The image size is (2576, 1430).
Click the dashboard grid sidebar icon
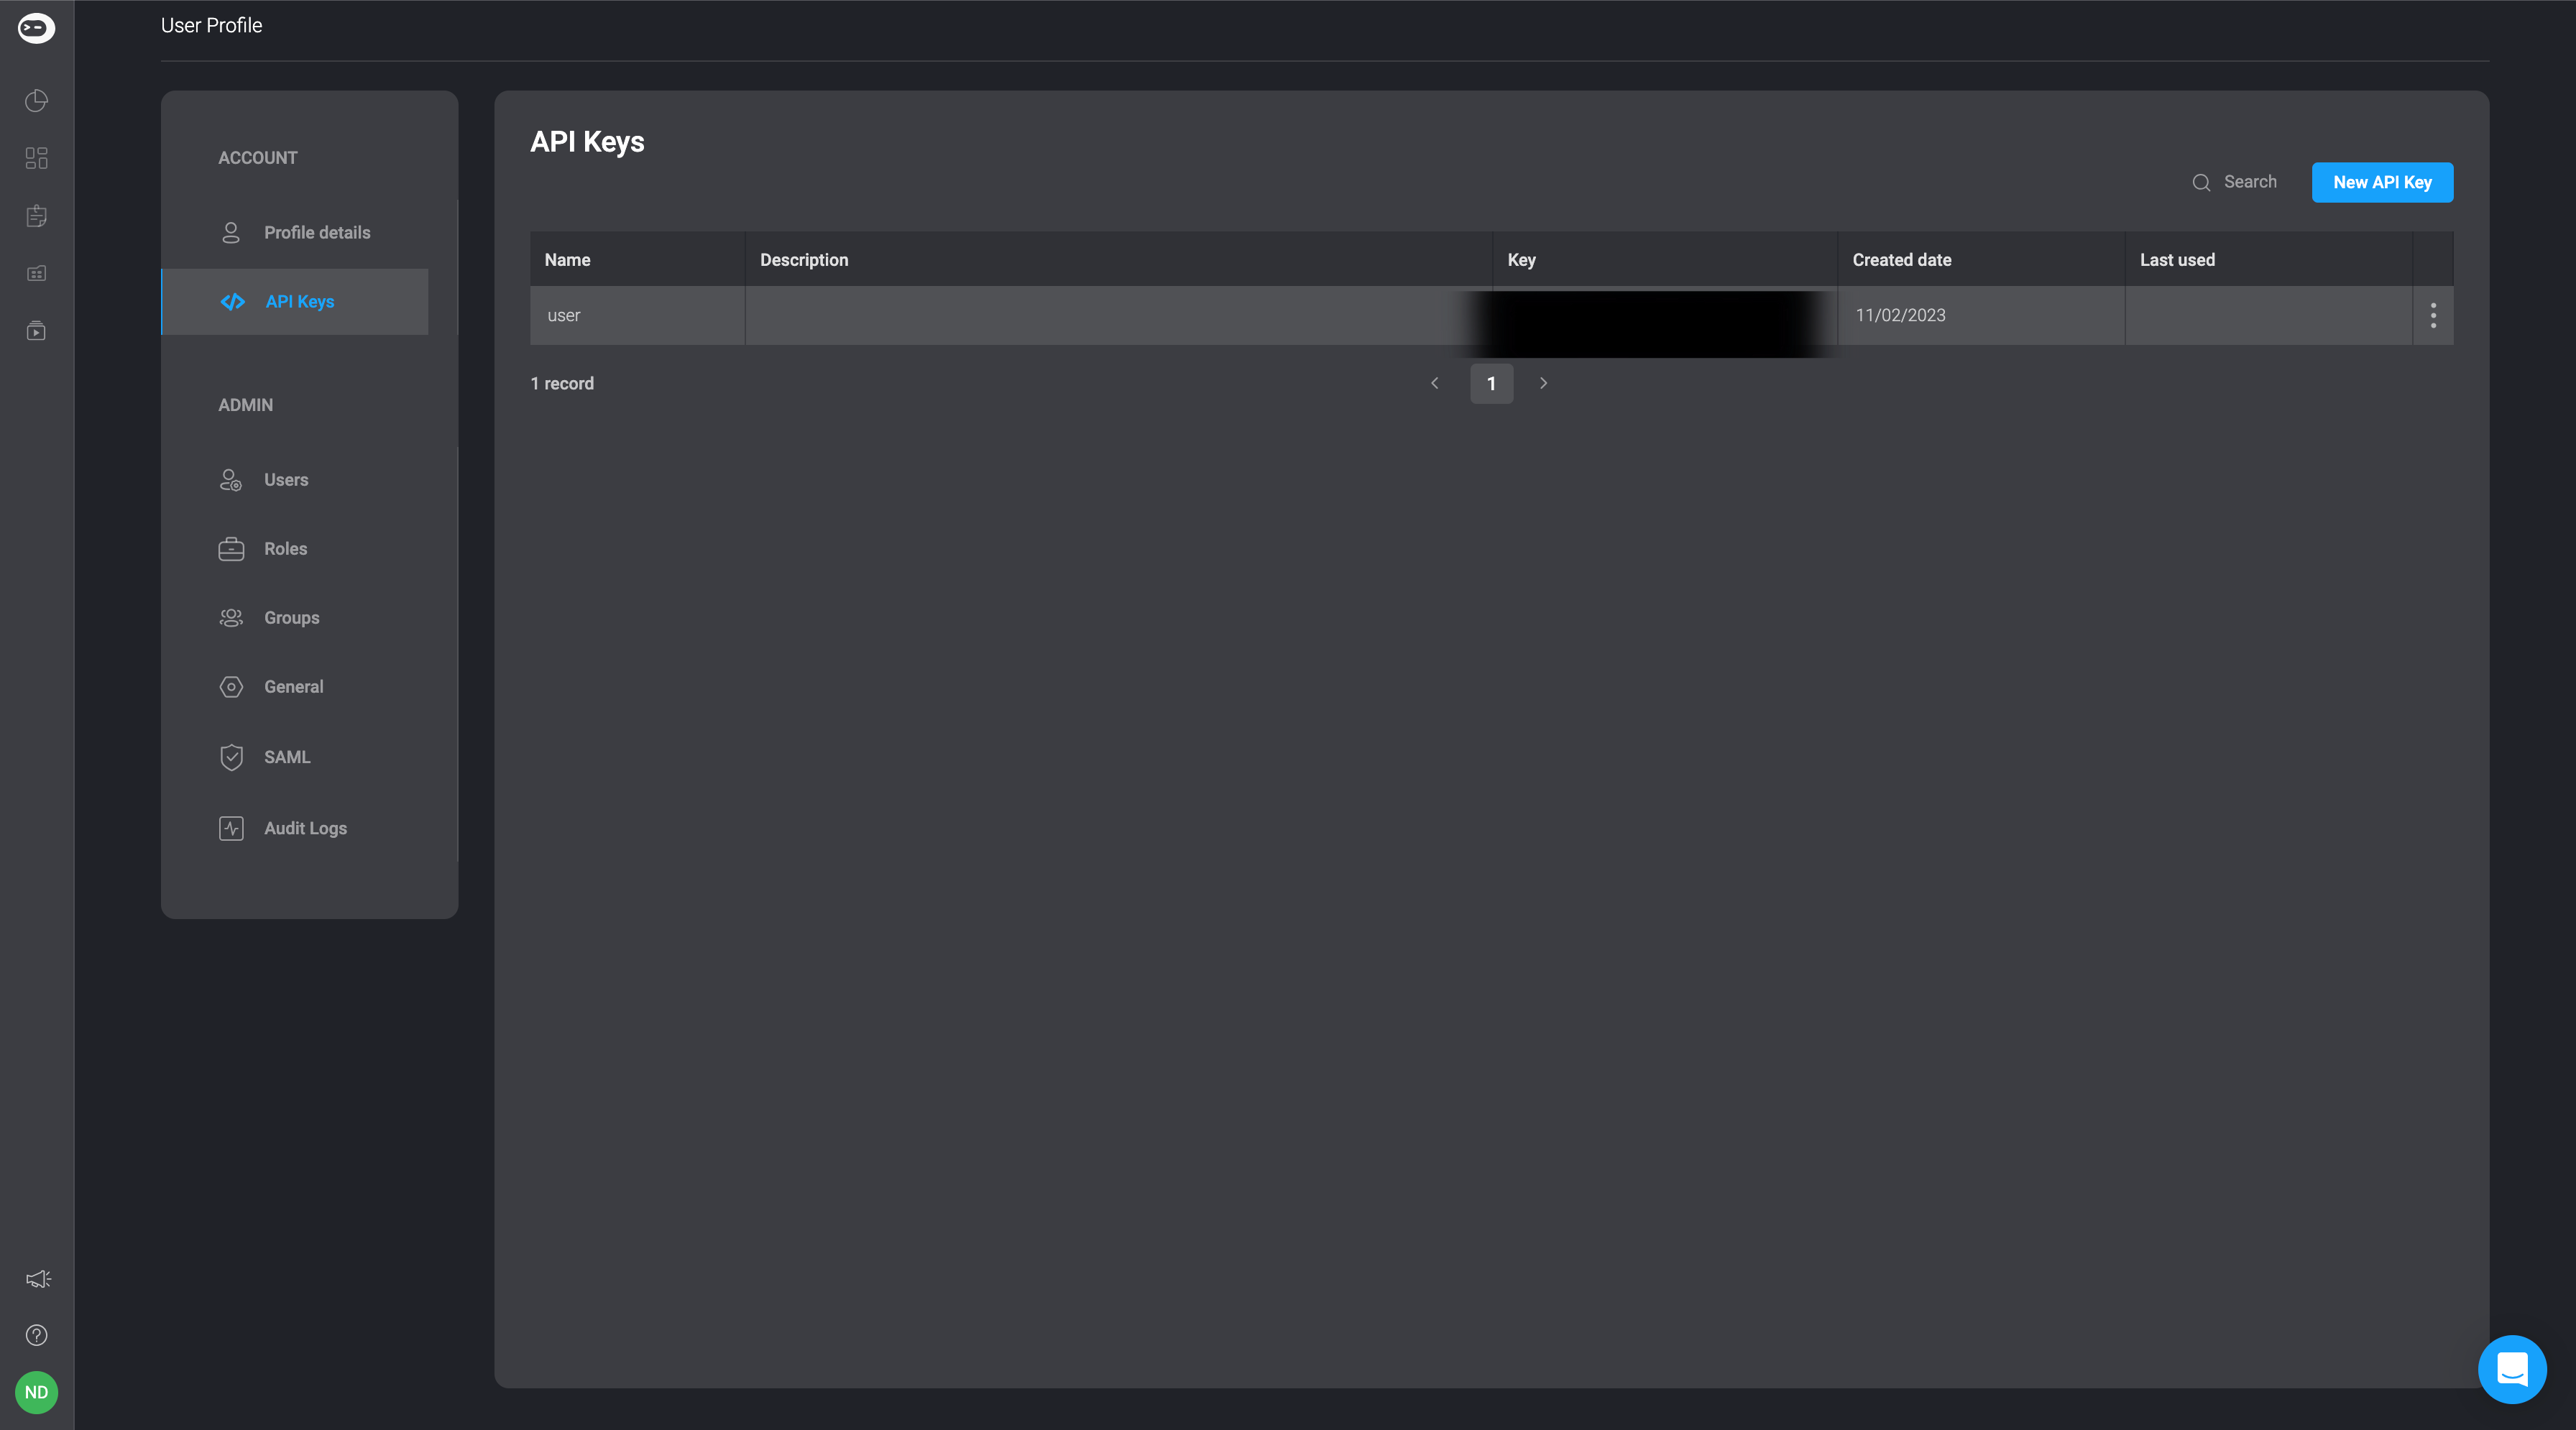point(36,158)
